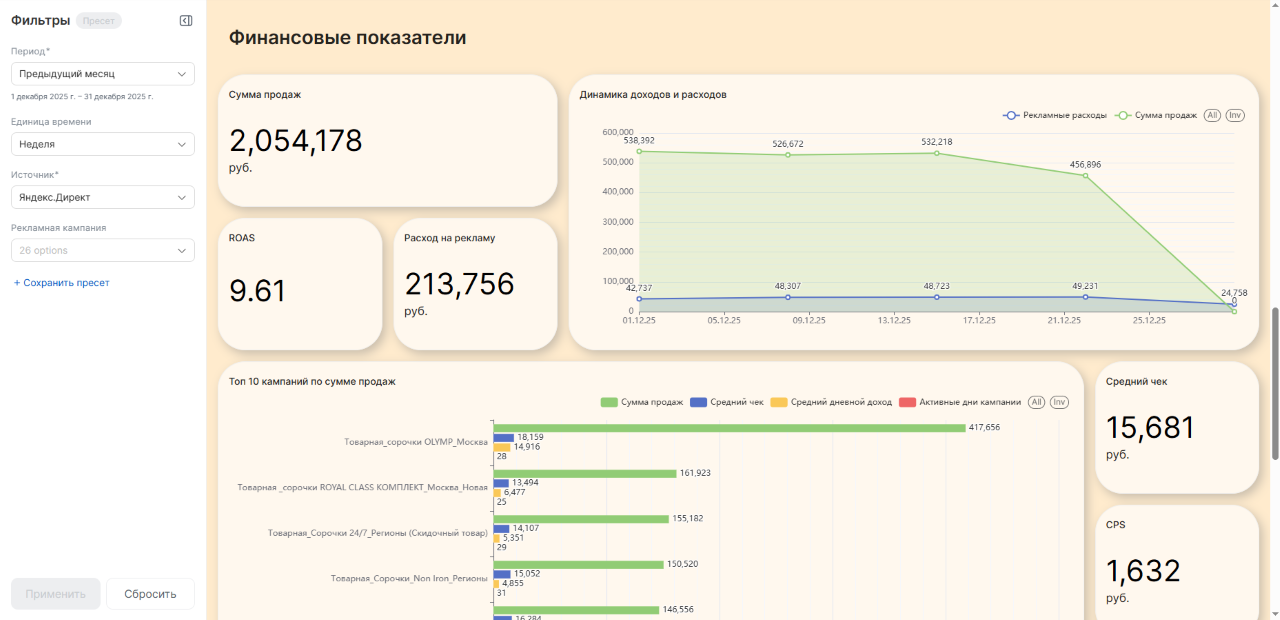1280x620 pixels.
Task: Click the 'All' legend button in the Top 10 chart
Action: click(1036, 402)
